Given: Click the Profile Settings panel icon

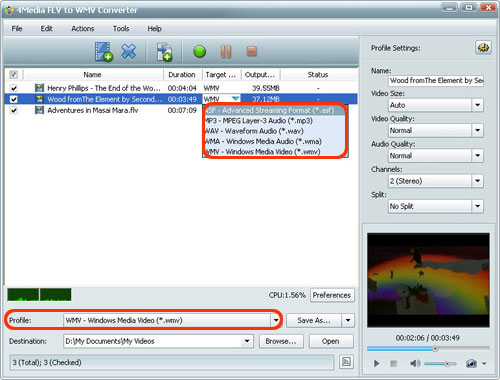Looking at the screenshot, I should [483, 48].
